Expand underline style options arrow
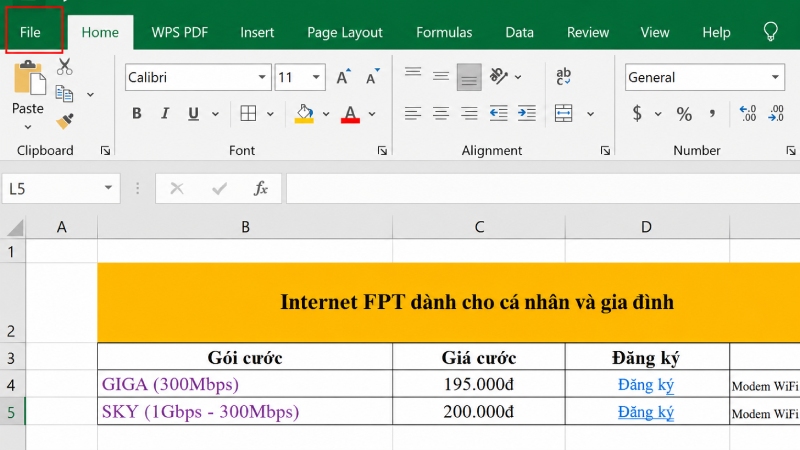800x450 pixels. [215, 114]
